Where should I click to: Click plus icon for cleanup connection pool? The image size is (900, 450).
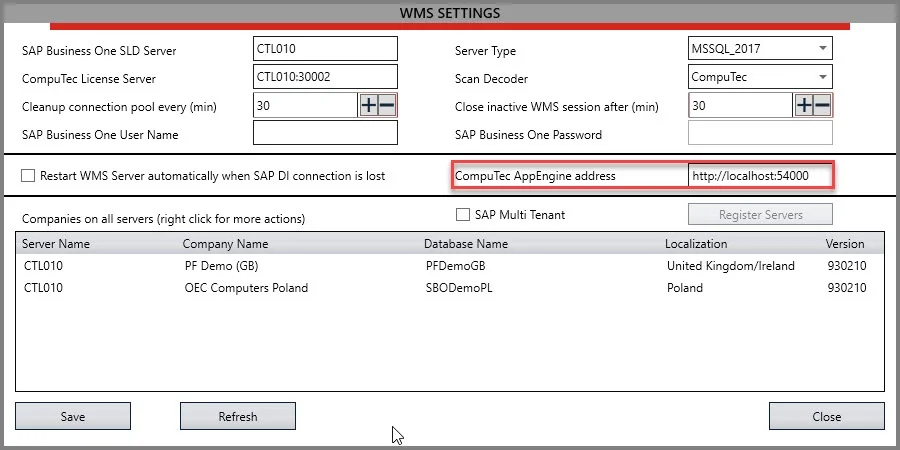(369, 105)
